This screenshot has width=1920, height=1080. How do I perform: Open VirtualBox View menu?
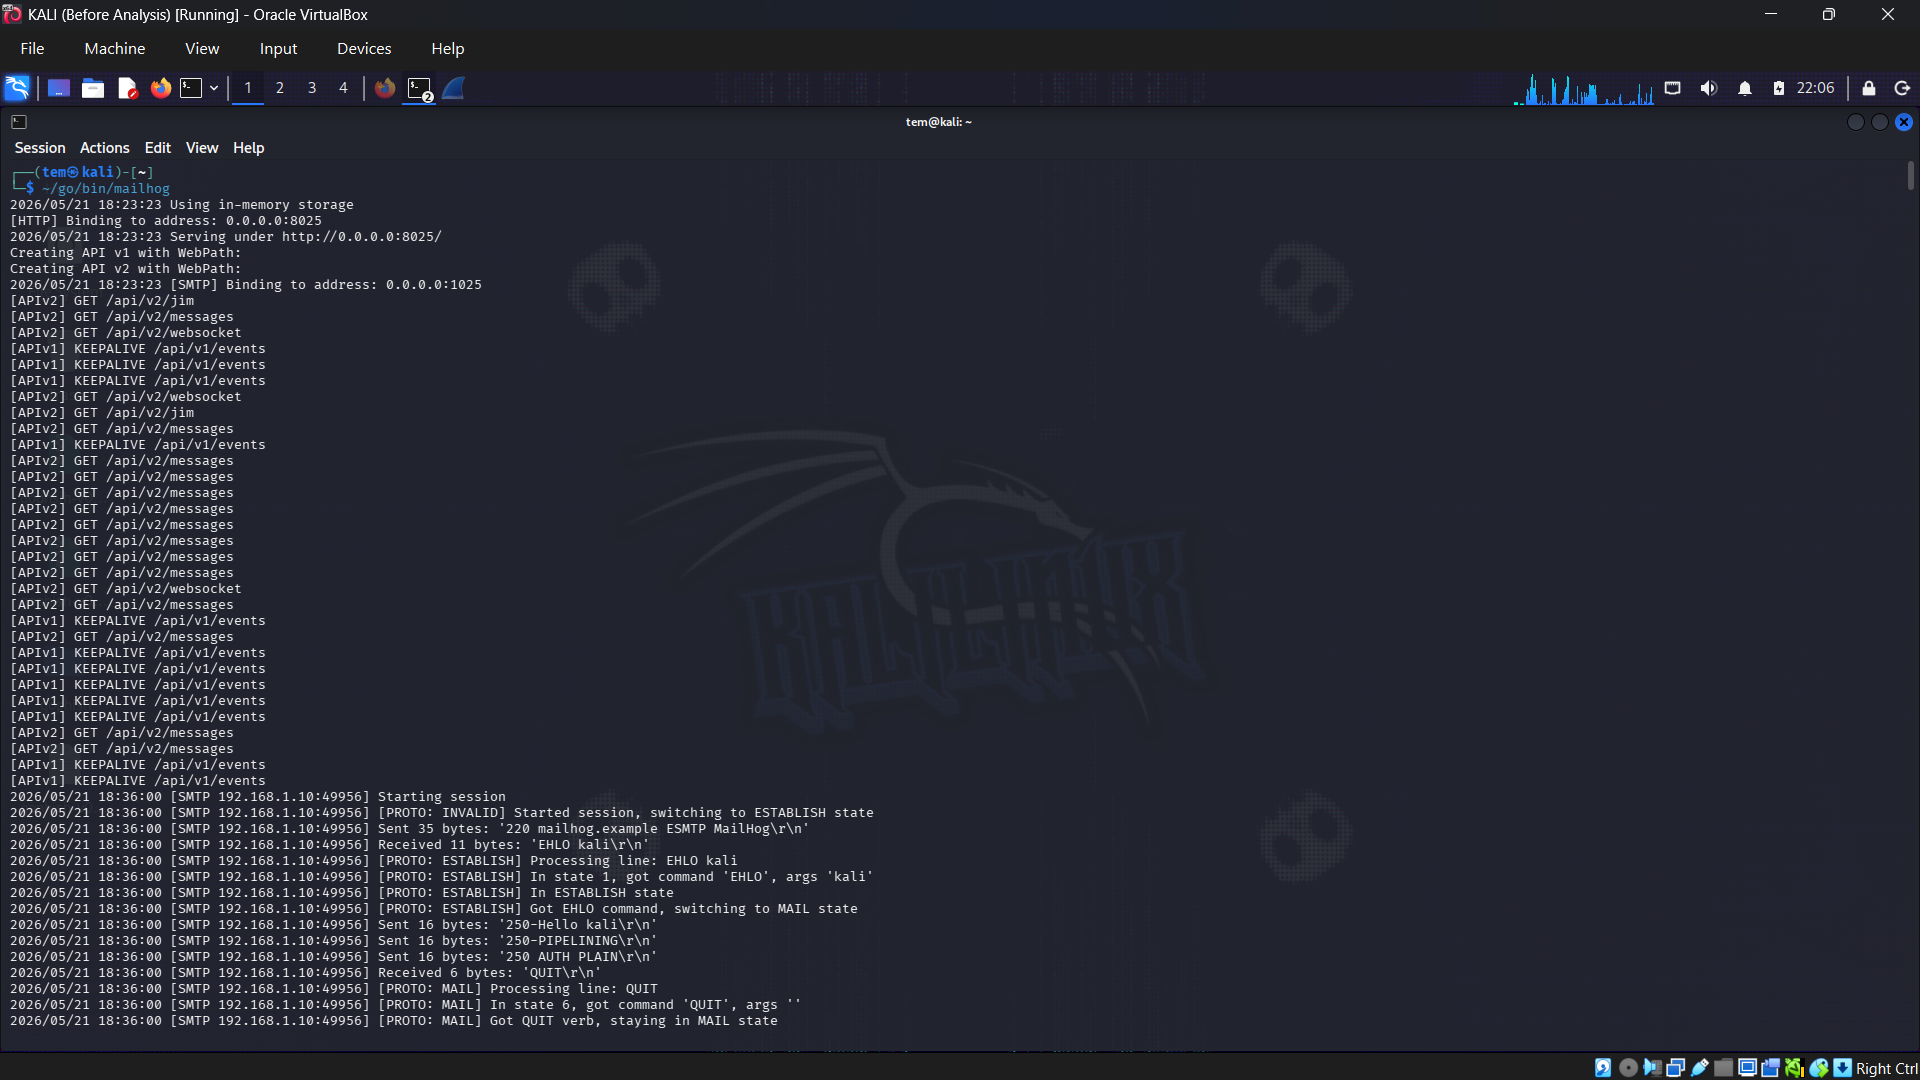pos(202,48)
